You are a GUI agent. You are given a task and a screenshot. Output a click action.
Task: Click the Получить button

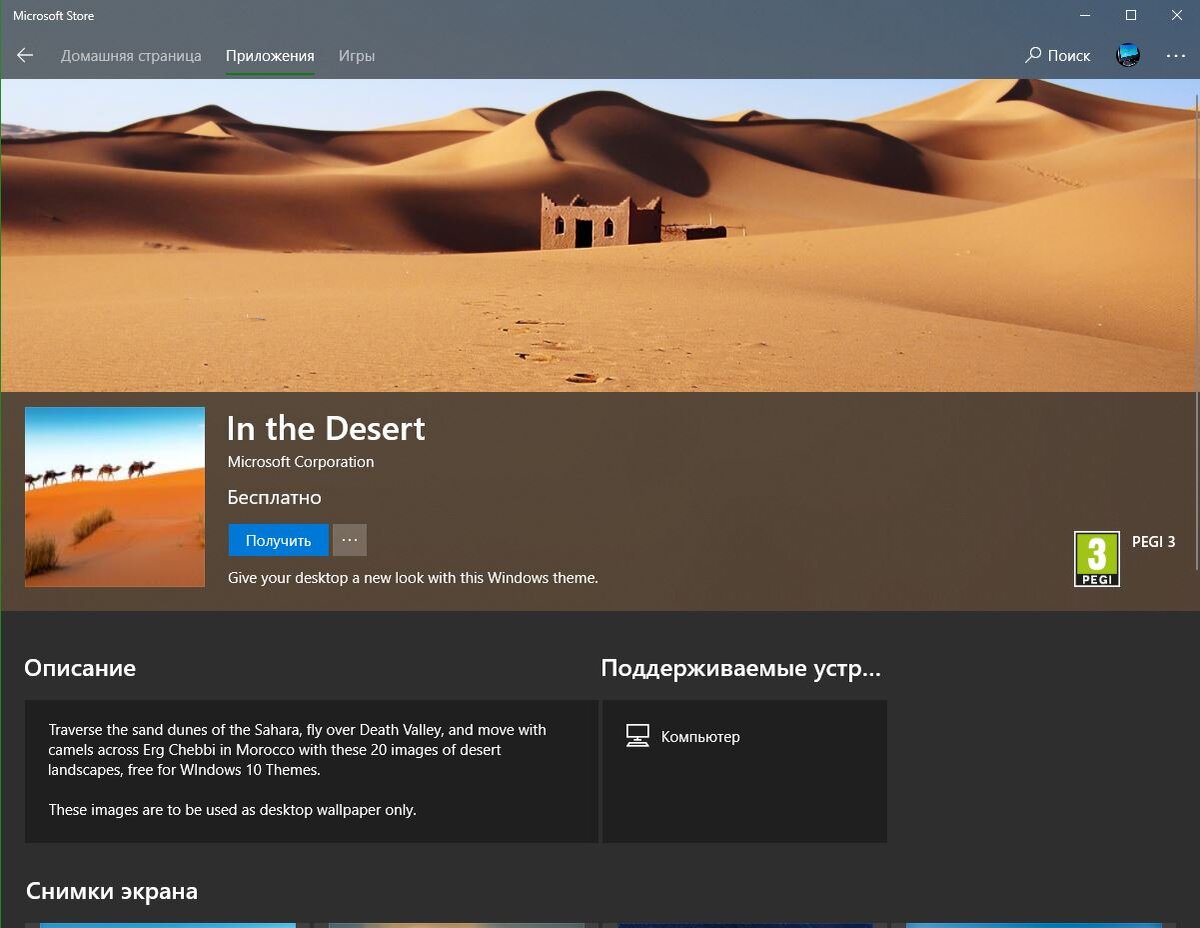point(278,540)
